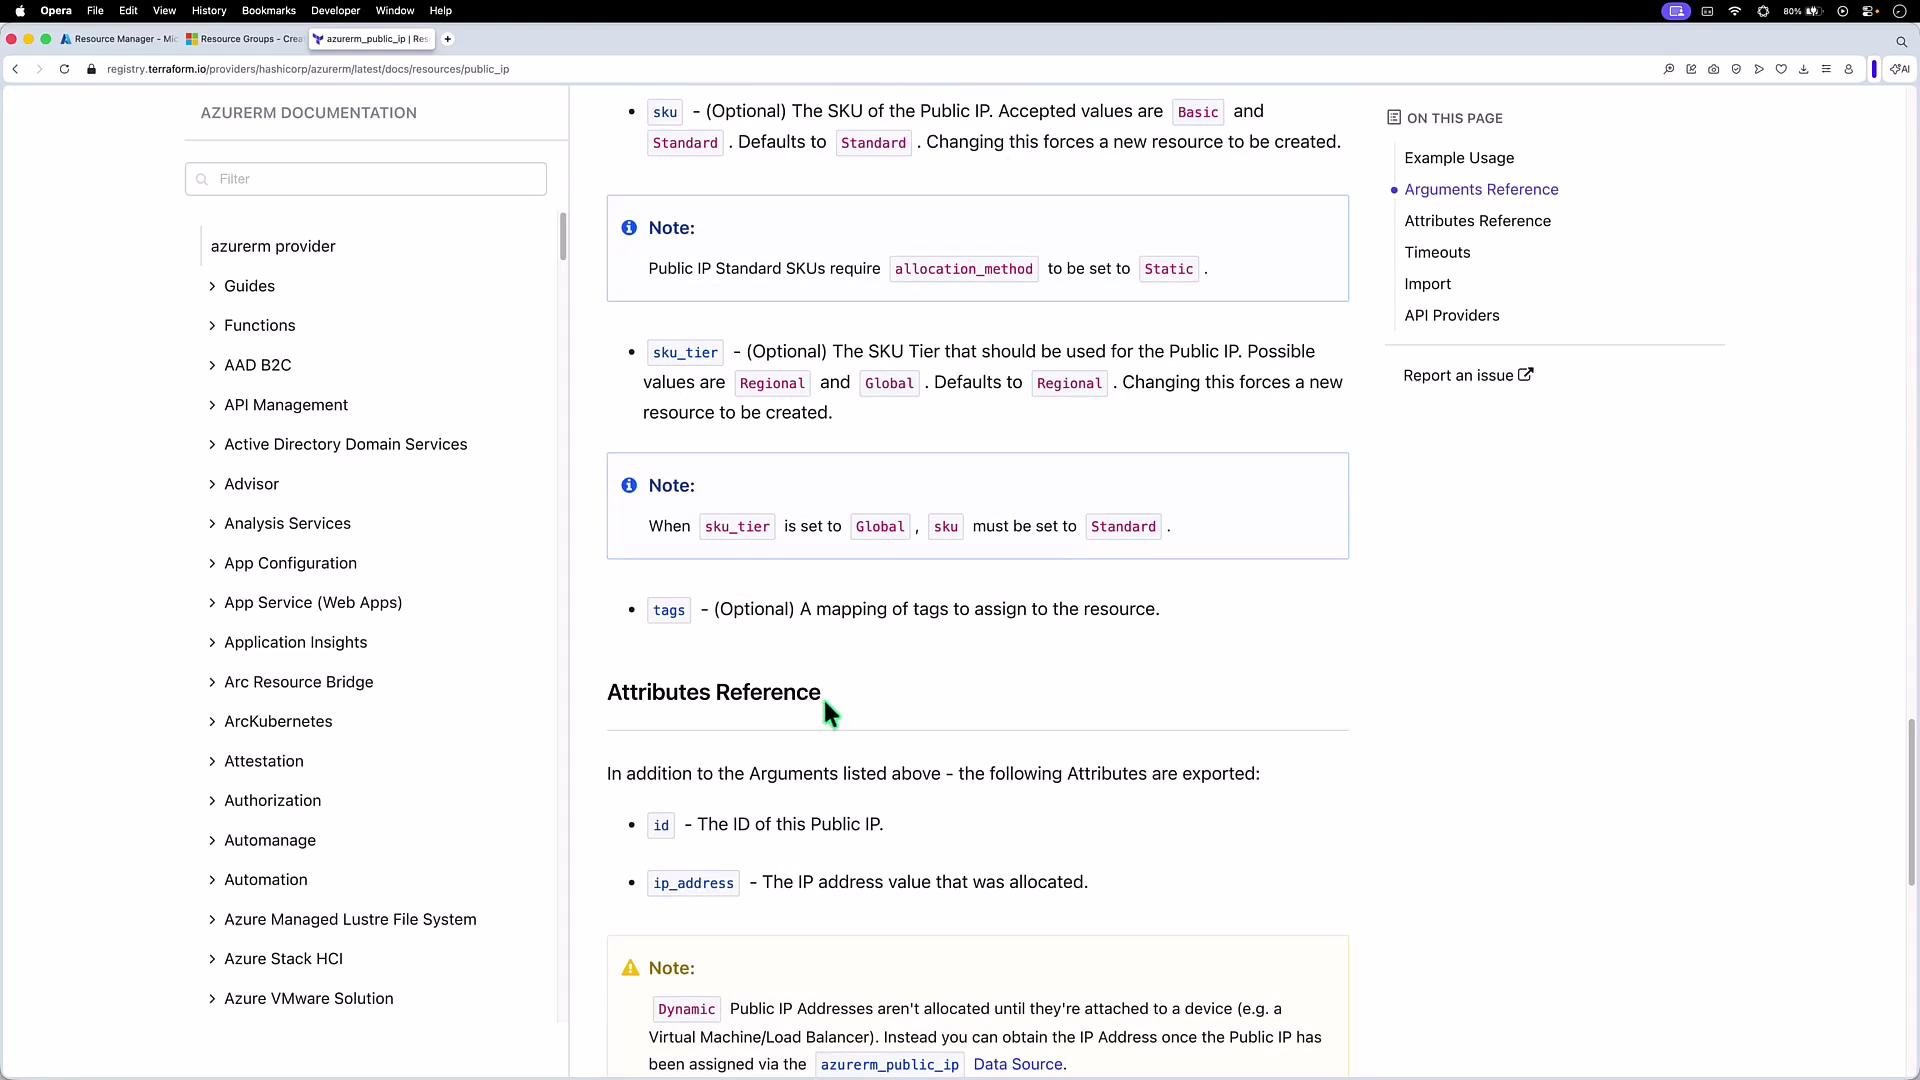Reload the current page

(64, 69)
